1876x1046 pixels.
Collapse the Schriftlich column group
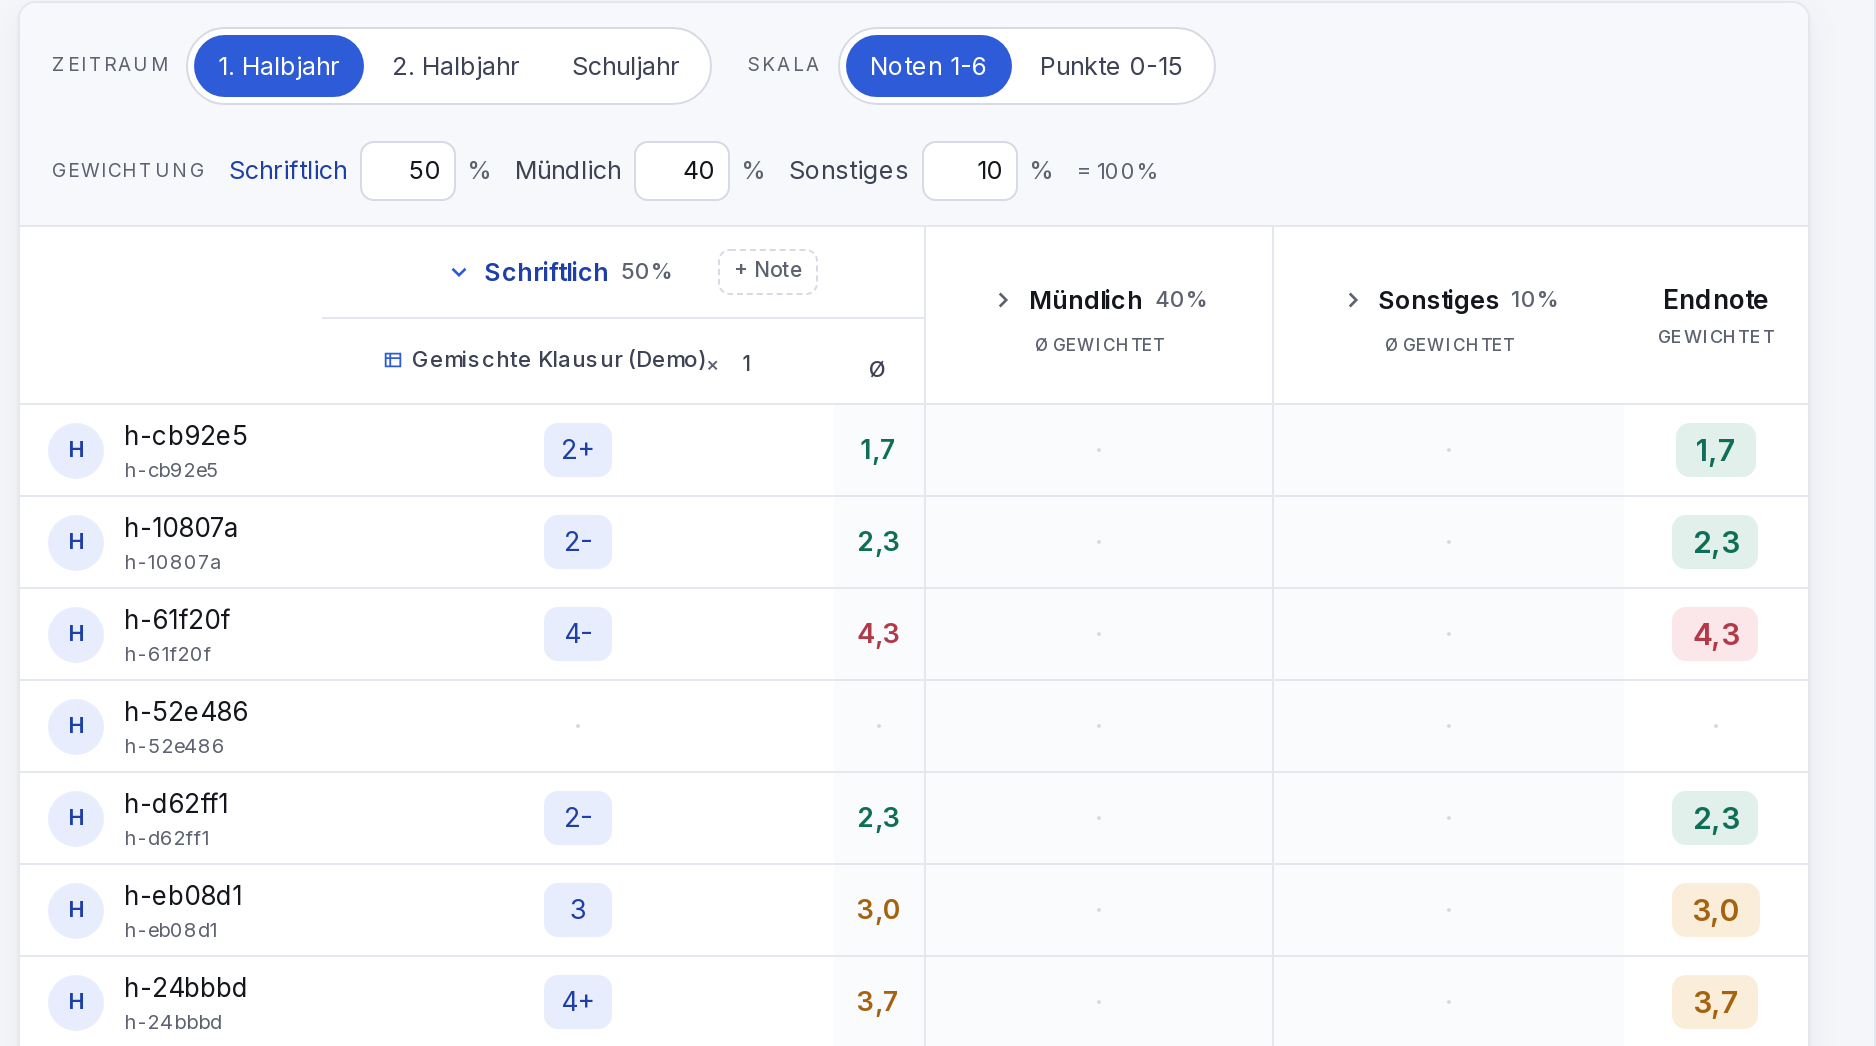tap(459, 272)
